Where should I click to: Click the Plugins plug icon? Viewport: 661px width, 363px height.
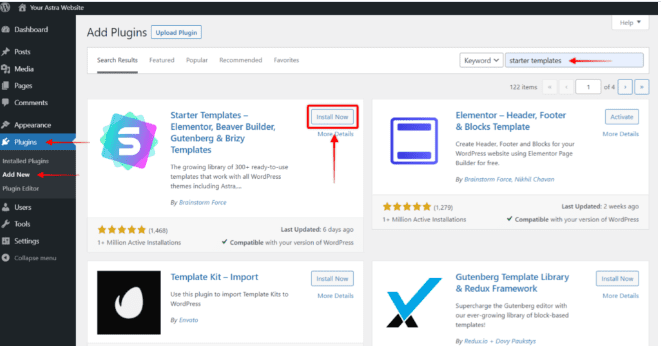[6, 142]
